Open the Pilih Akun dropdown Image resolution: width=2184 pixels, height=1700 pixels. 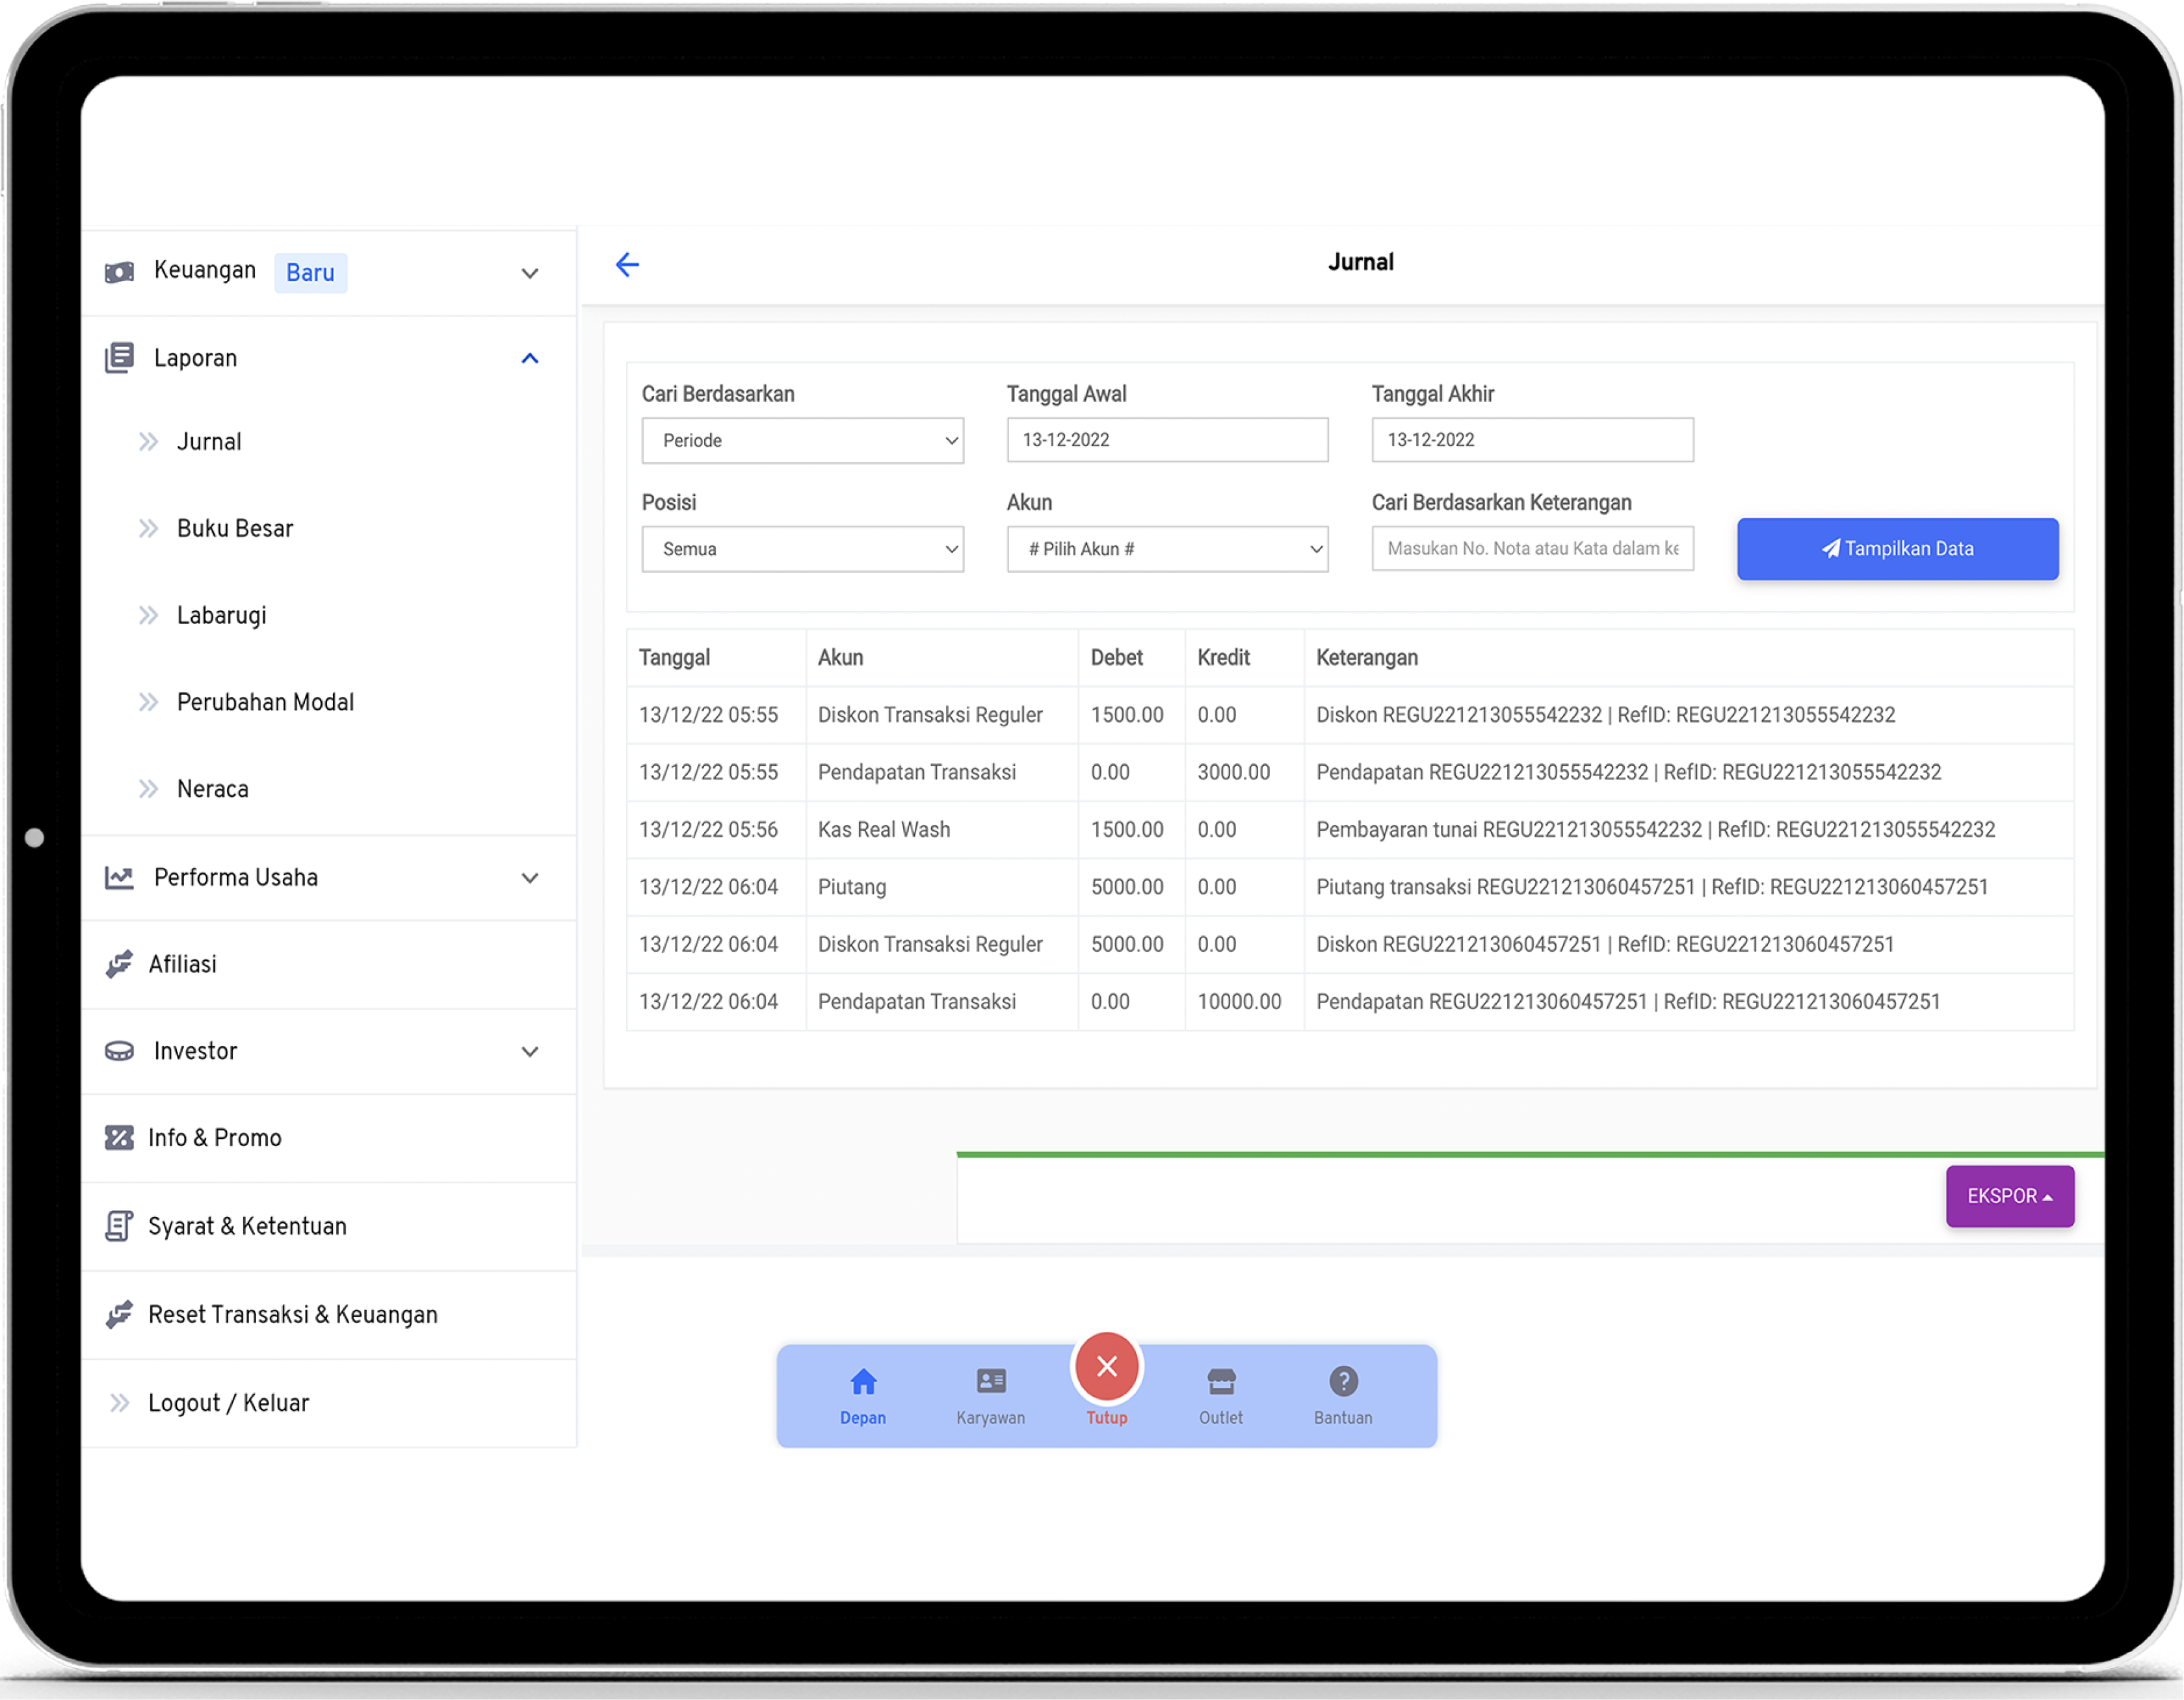[1168, 550]
